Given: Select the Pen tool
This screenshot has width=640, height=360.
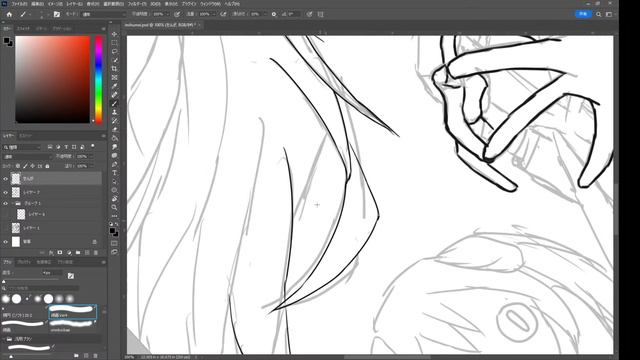Looking at the screenshot, I should coord(114,164).
